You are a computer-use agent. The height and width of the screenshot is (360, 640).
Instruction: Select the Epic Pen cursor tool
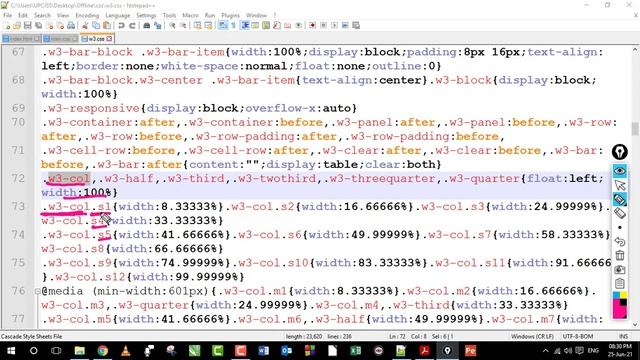pyautogui.click(x=620, y=185)
